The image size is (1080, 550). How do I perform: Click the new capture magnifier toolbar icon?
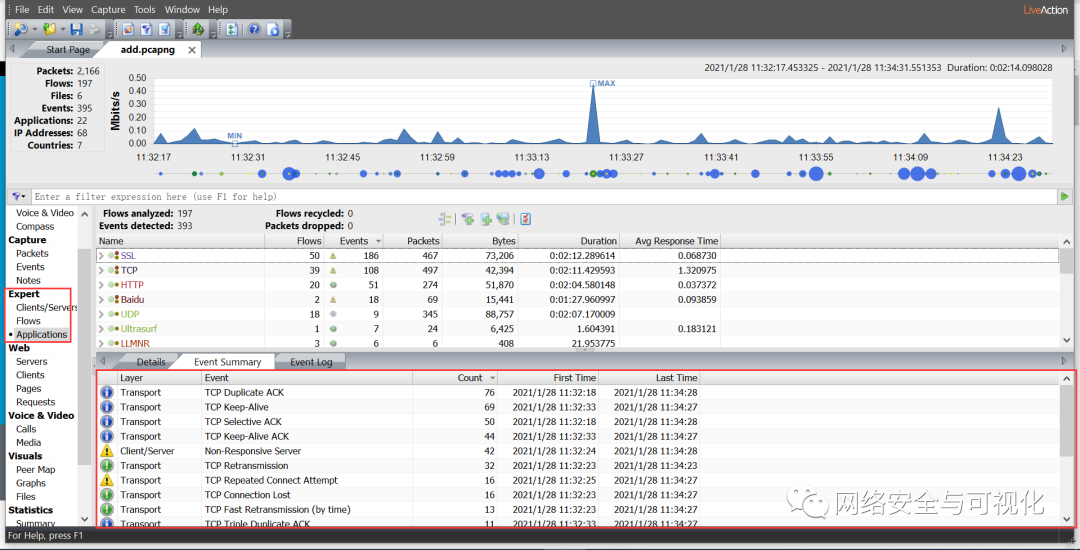click(21, 29)
